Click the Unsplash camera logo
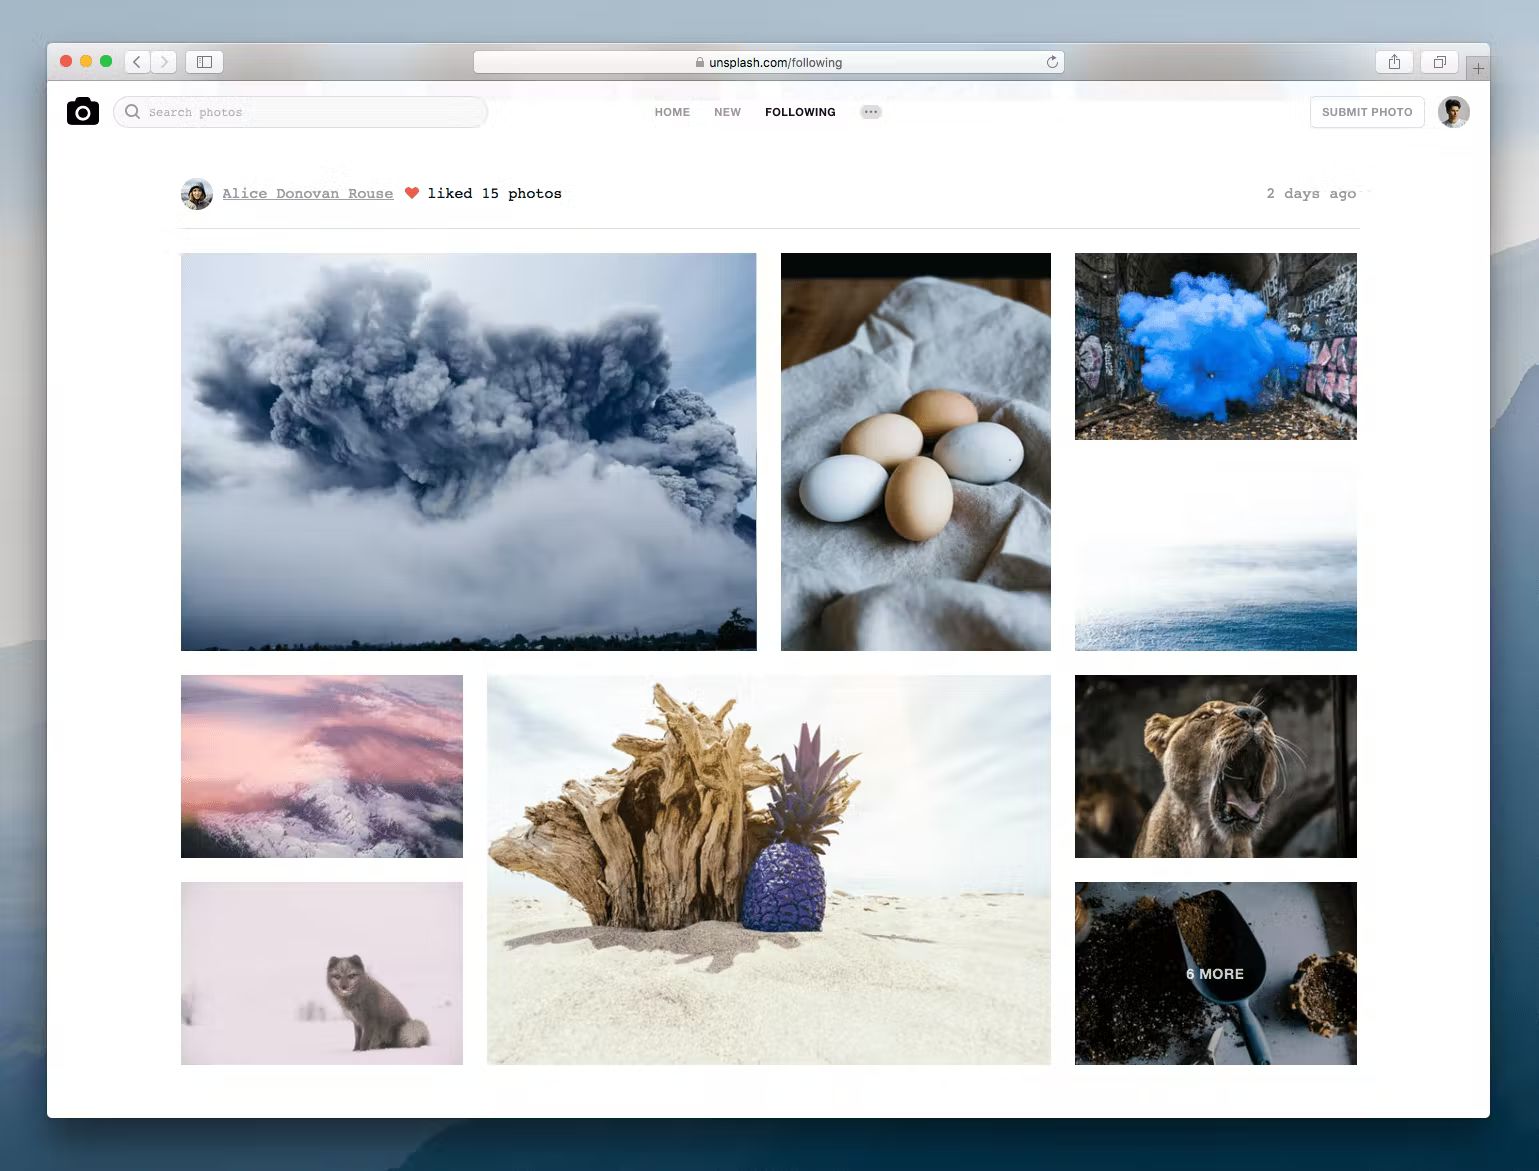This screenshot has height=1171, width=1539. (82, 111)
